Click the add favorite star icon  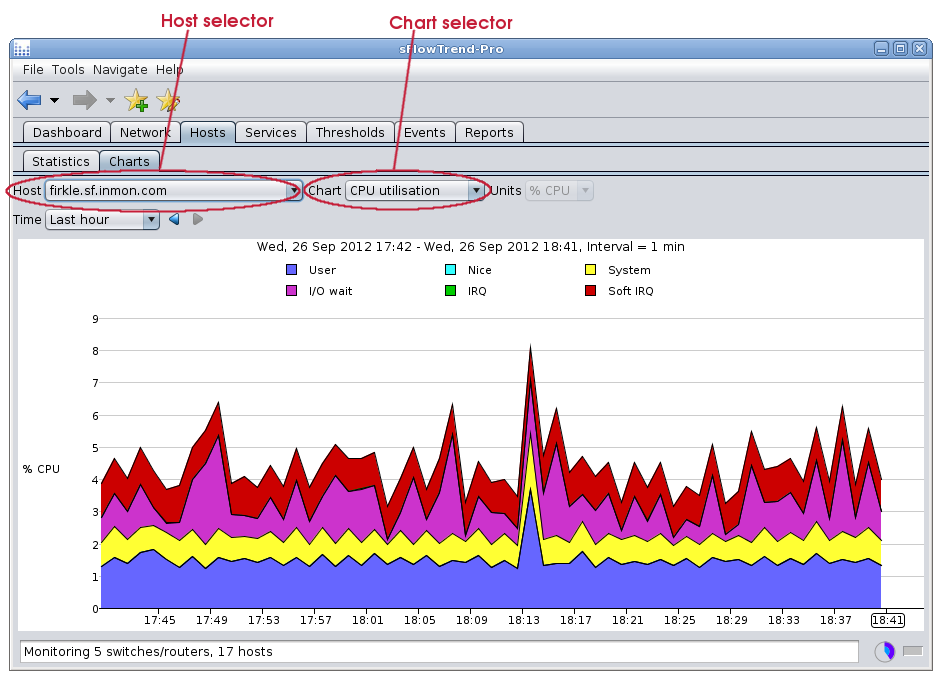pyautogui.click(x=136, y=100)
